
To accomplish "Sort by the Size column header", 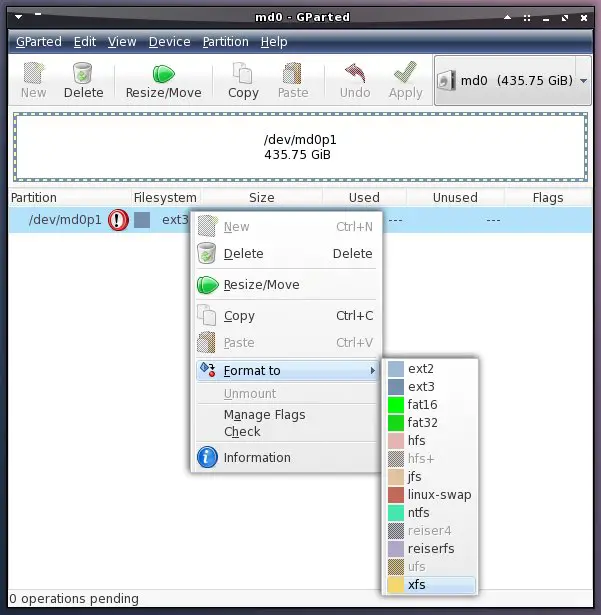I will 262,197.
